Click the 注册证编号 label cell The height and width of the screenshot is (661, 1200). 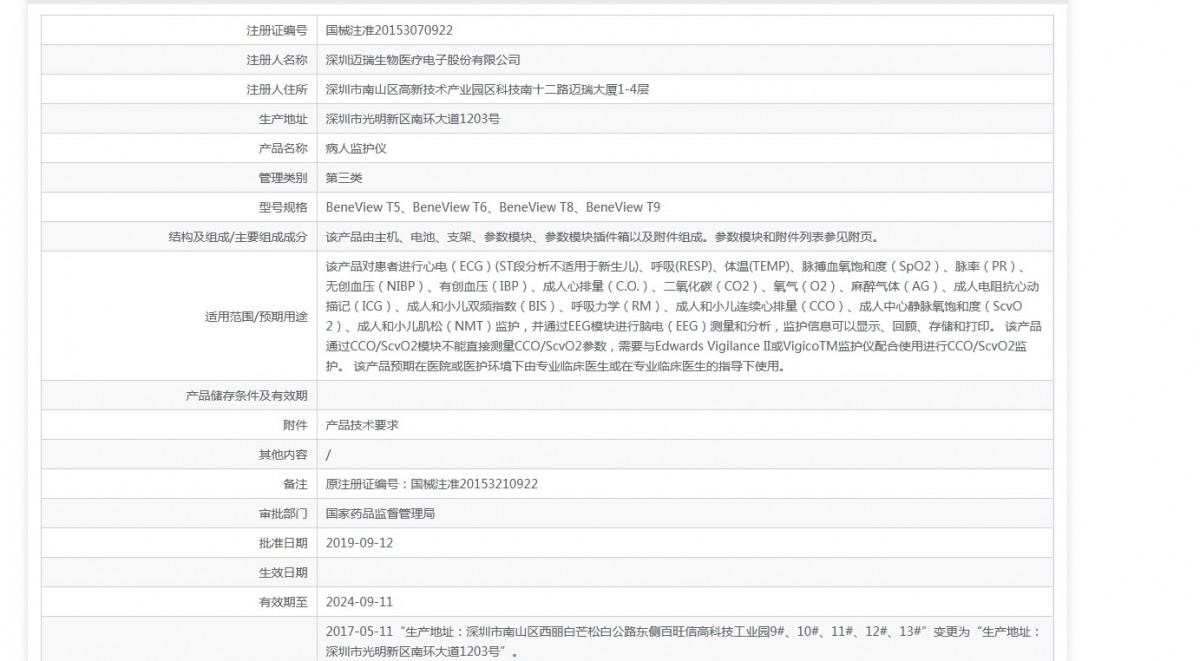277,31
